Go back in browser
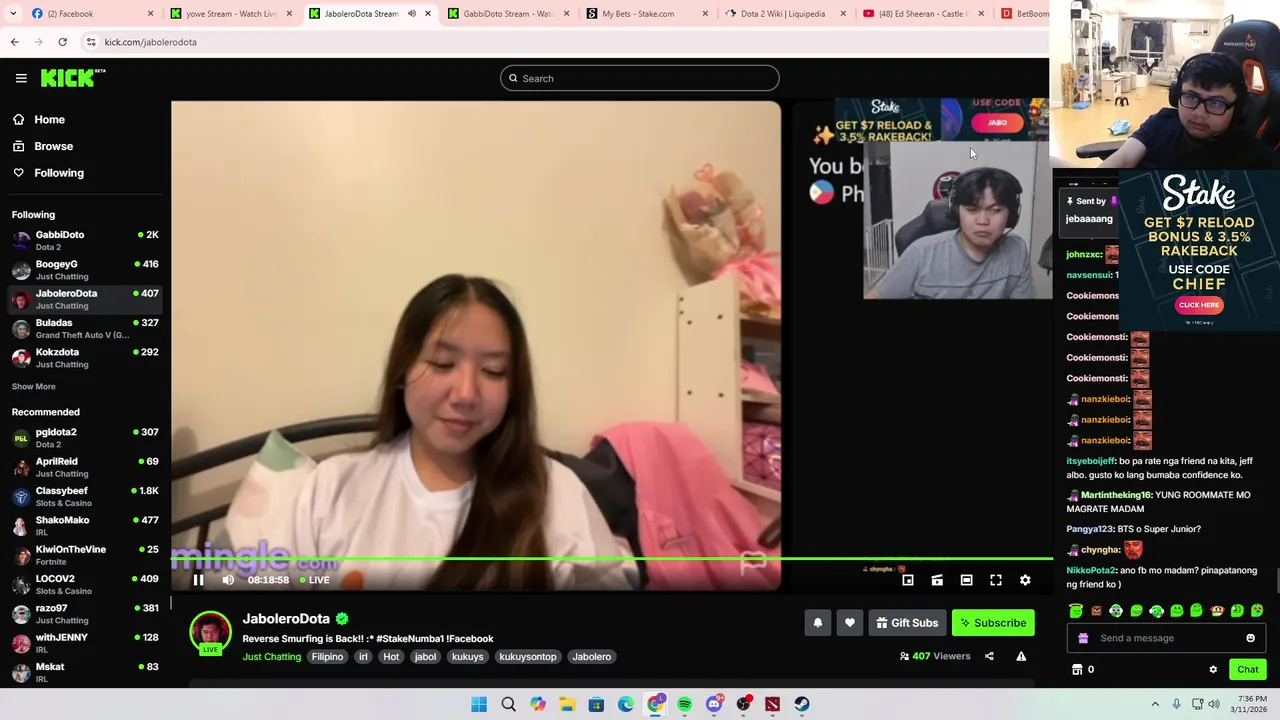This screenshot has height=720, width=1280. [x=14, y=42]
